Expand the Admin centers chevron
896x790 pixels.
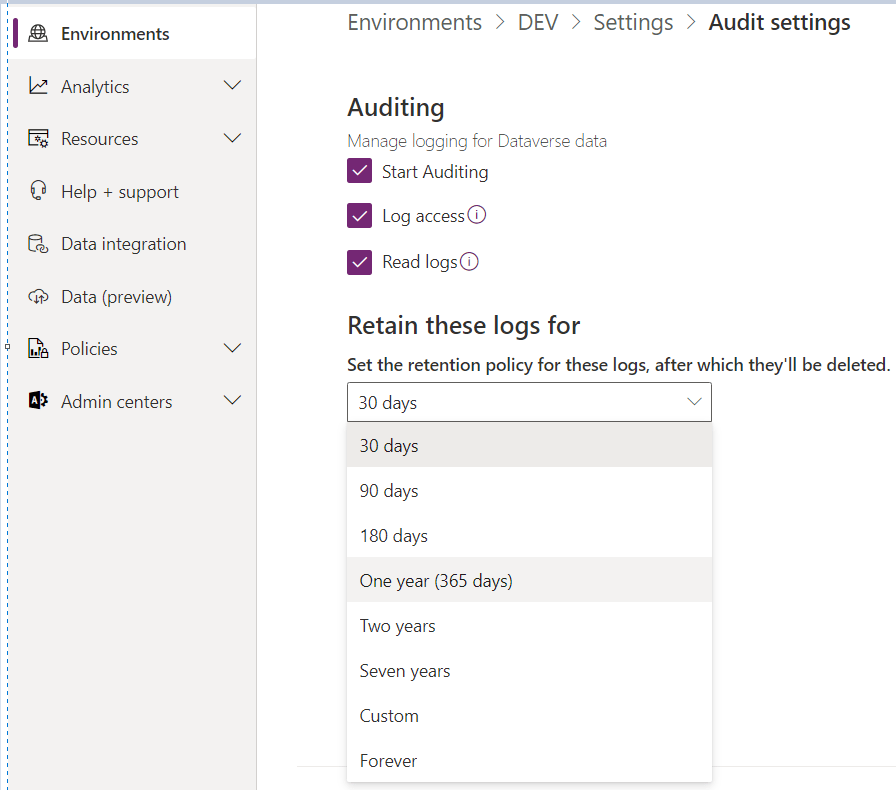click(x=232, y=401)
